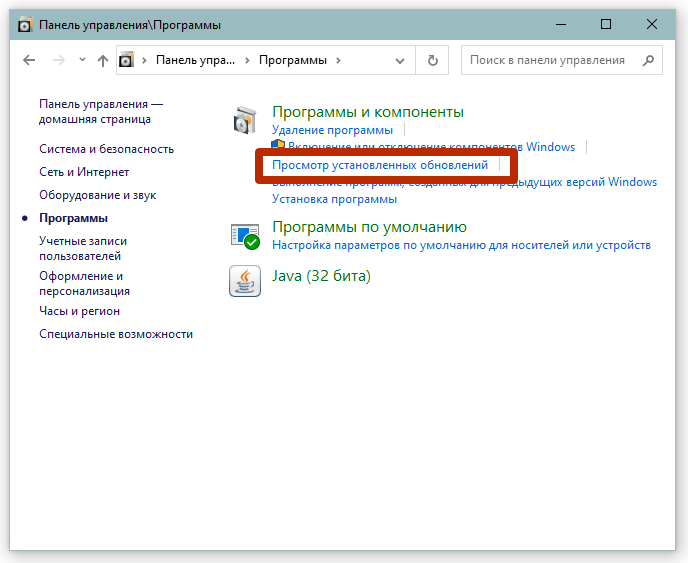This screenshot has height=563, width=688.
Task: Refresh the Control Panel view
Action: click(x=432, y=60)
